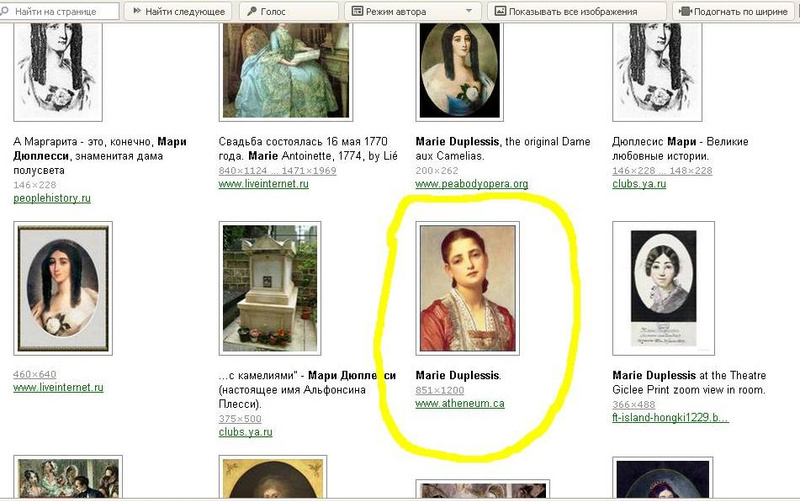Open the gravestone photo thumbnail

click(269, 288)
